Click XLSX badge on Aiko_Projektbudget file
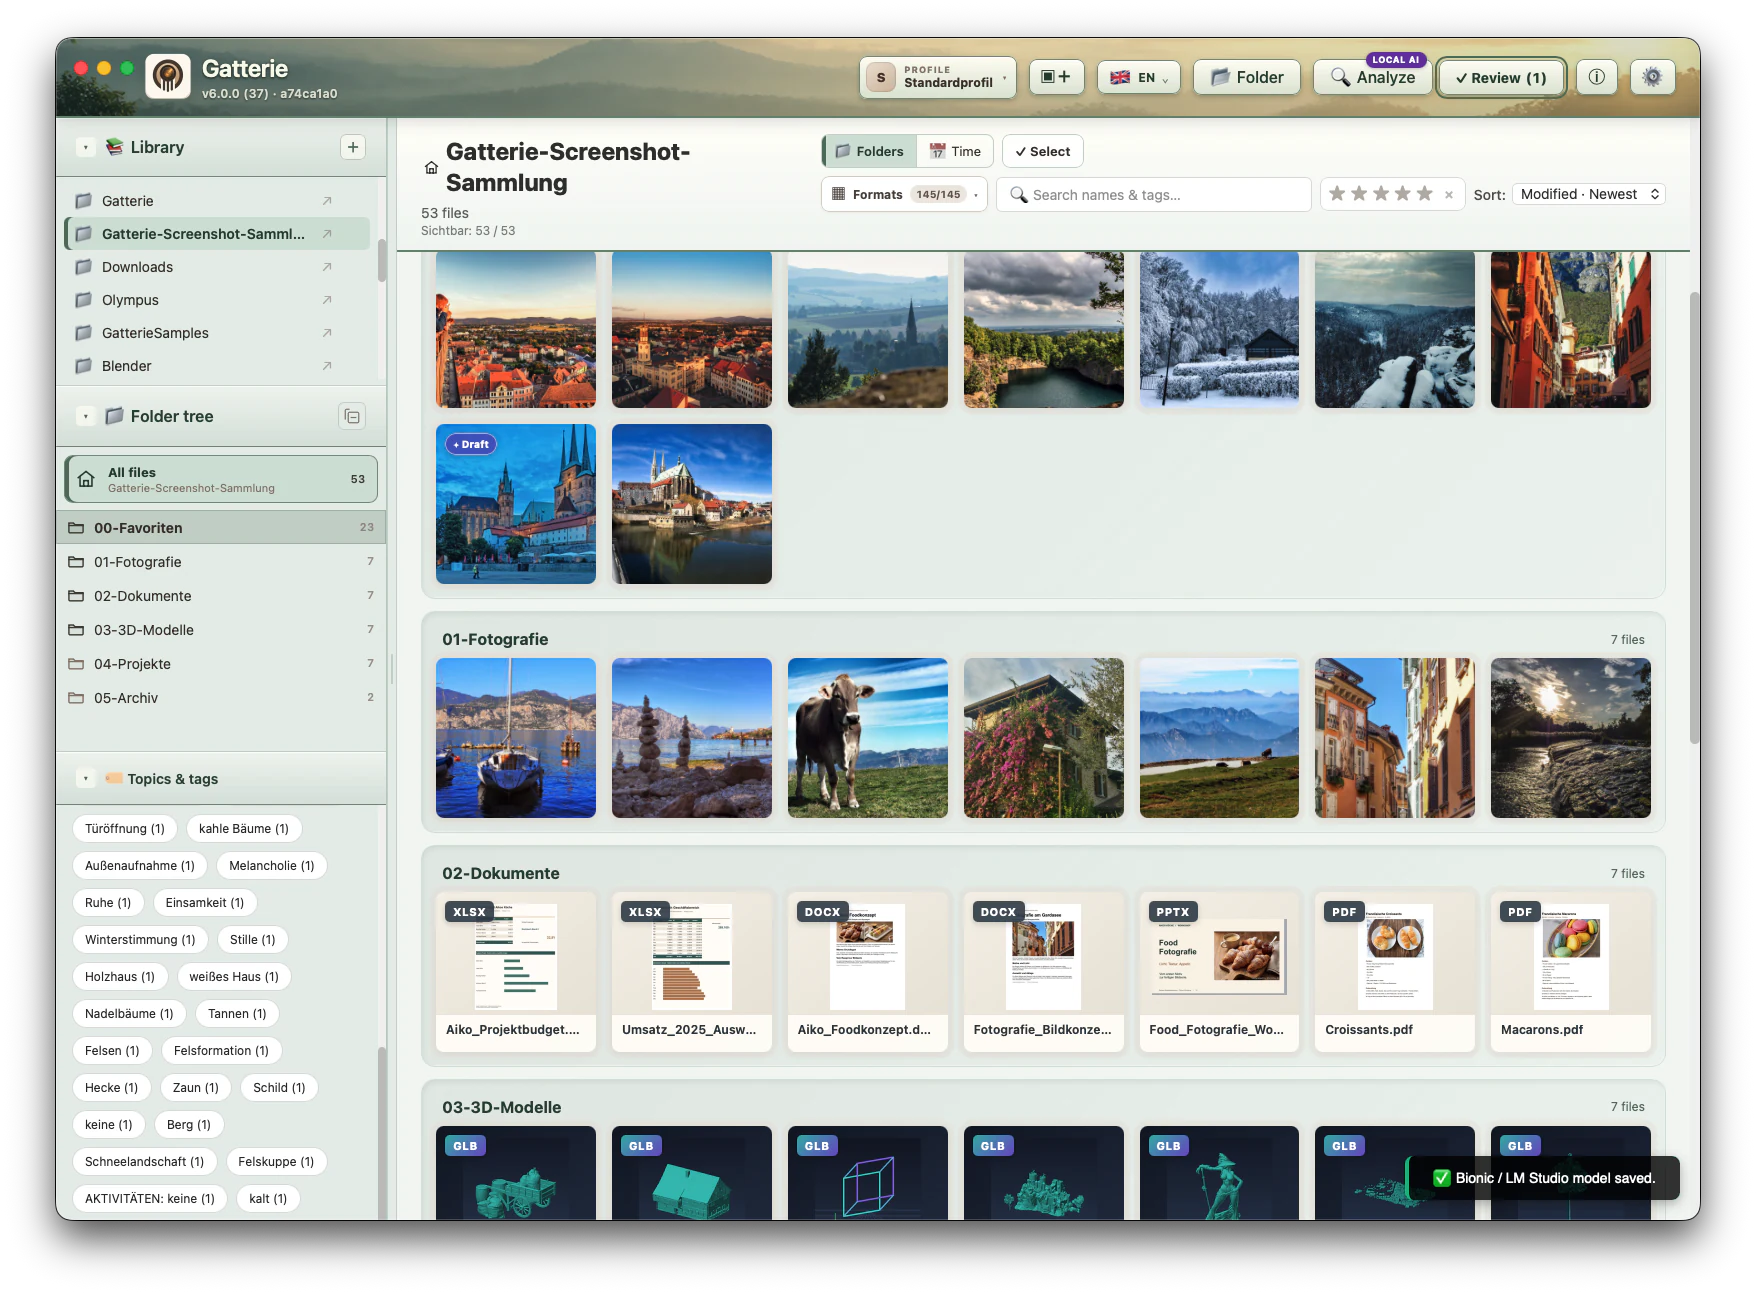The width and height of the screenshot is (1756, 1294). (469, 912)
